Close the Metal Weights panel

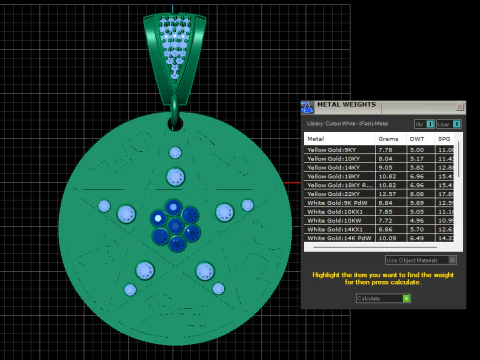(460, 107)
